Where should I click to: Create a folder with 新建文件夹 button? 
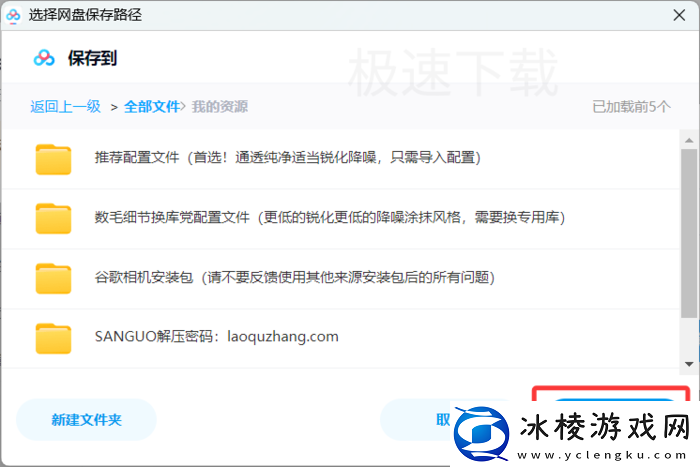[x=86, y=420]
